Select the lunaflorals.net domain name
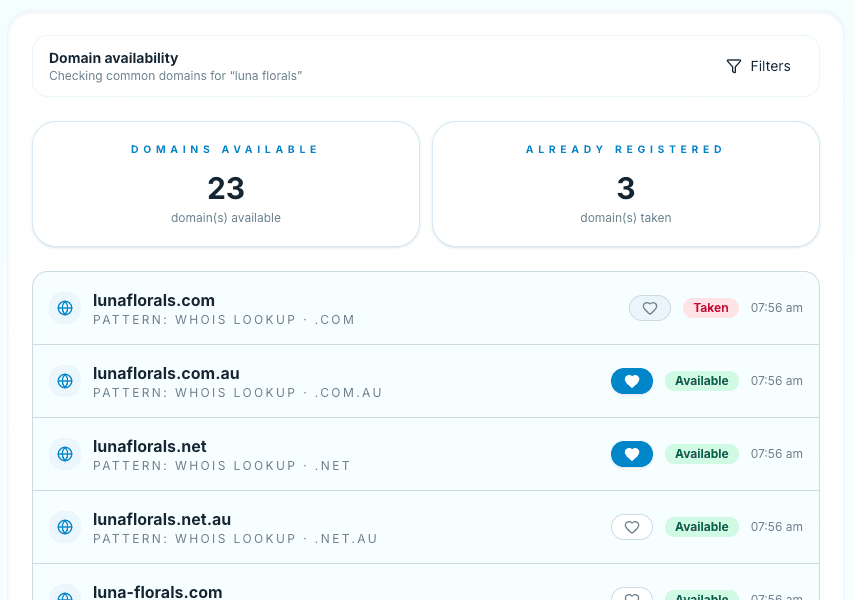This screenshot has height=600, width=854. [x=150, y=446]
